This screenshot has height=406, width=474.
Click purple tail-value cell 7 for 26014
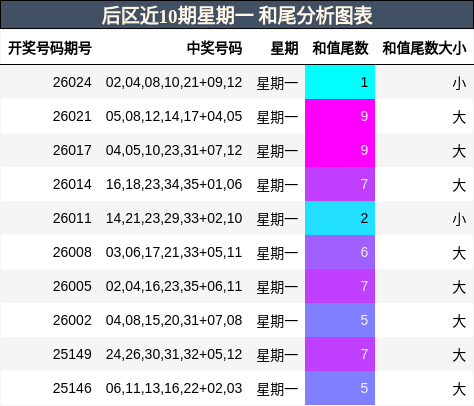(x=340, y=184)
